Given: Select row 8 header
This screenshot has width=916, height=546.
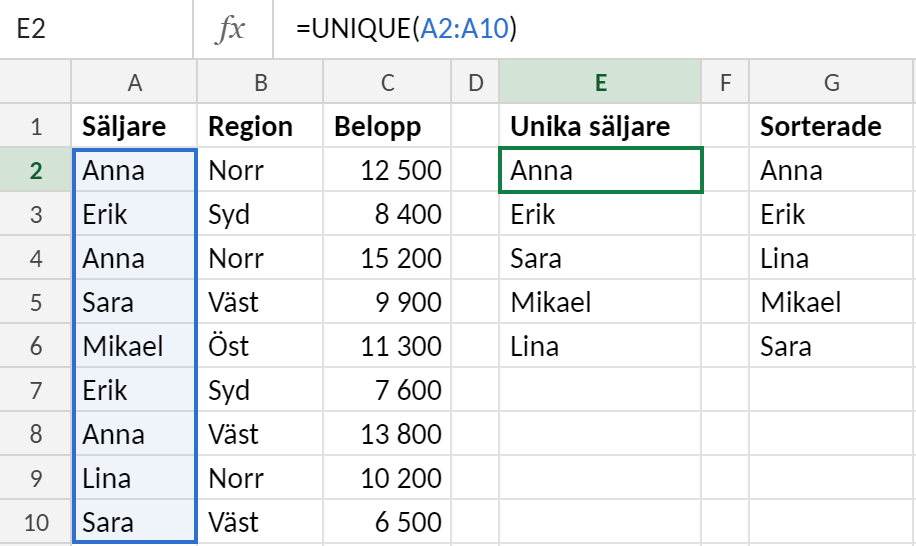Looking at the screenshot, I should coord(36,434).
